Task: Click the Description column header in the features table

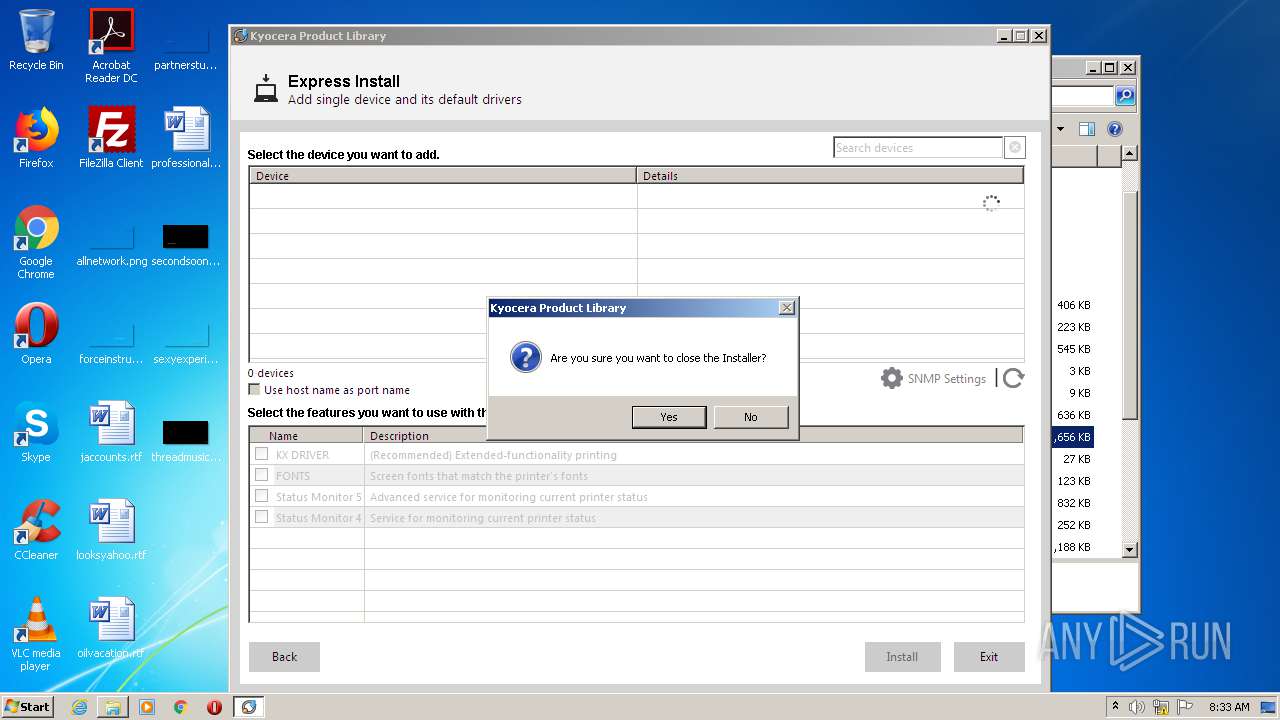Action: 693,436
